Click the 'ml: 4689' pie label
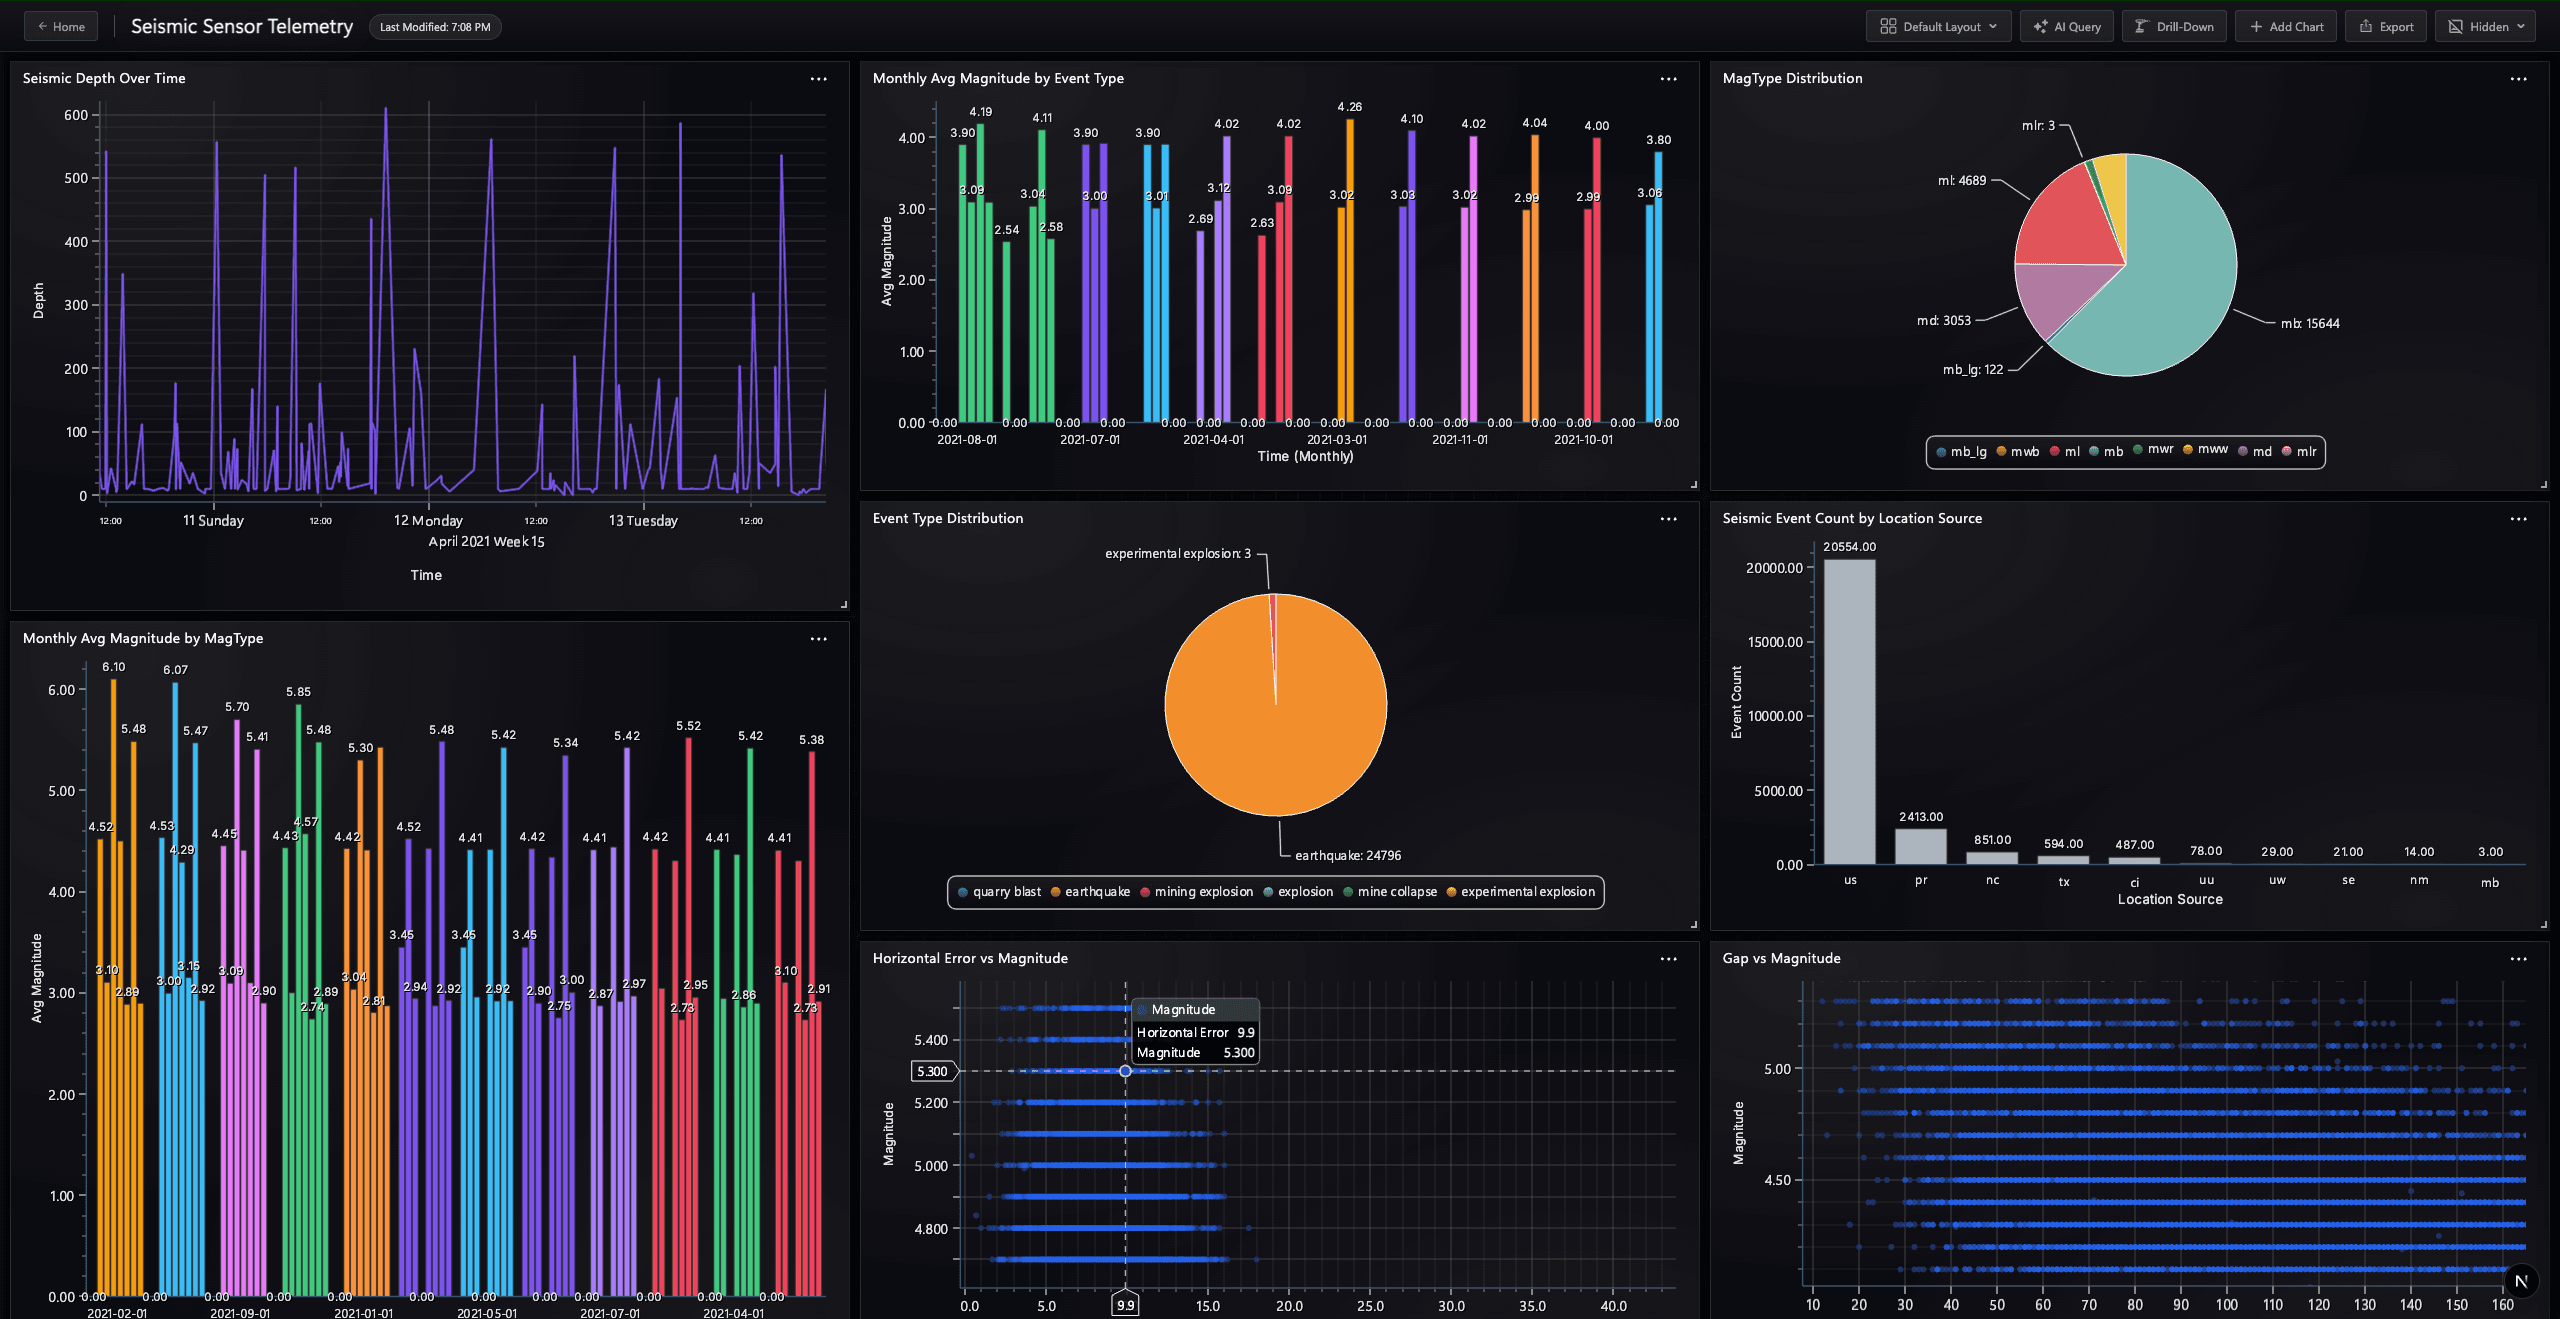This screenshot has height=1319, width=2560. pyautogui.click(x=1962, y=181)
